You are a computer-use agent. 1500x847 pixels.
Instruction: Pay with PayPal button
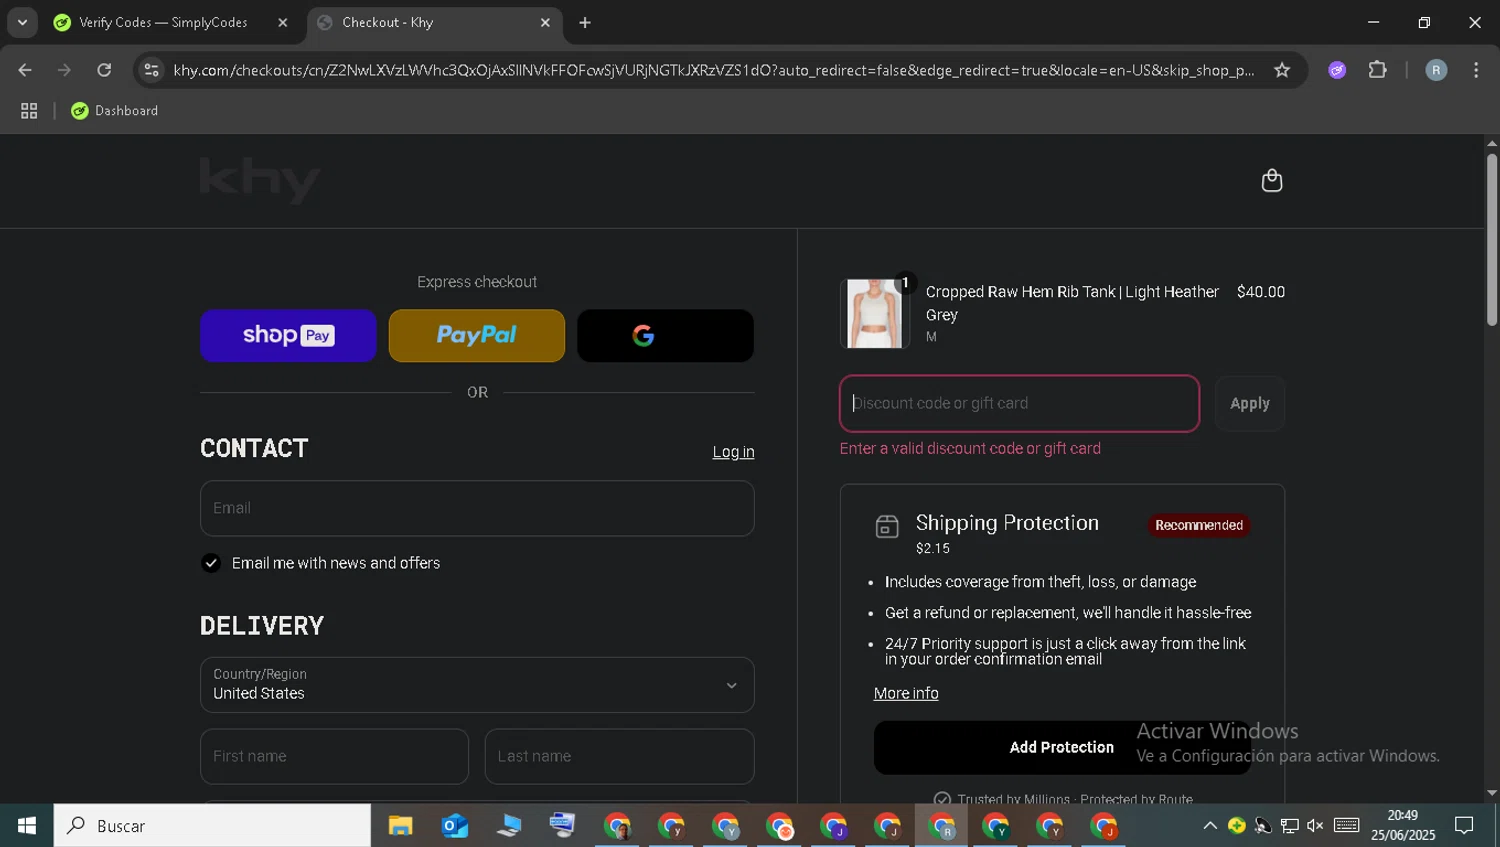coord(477,336)
